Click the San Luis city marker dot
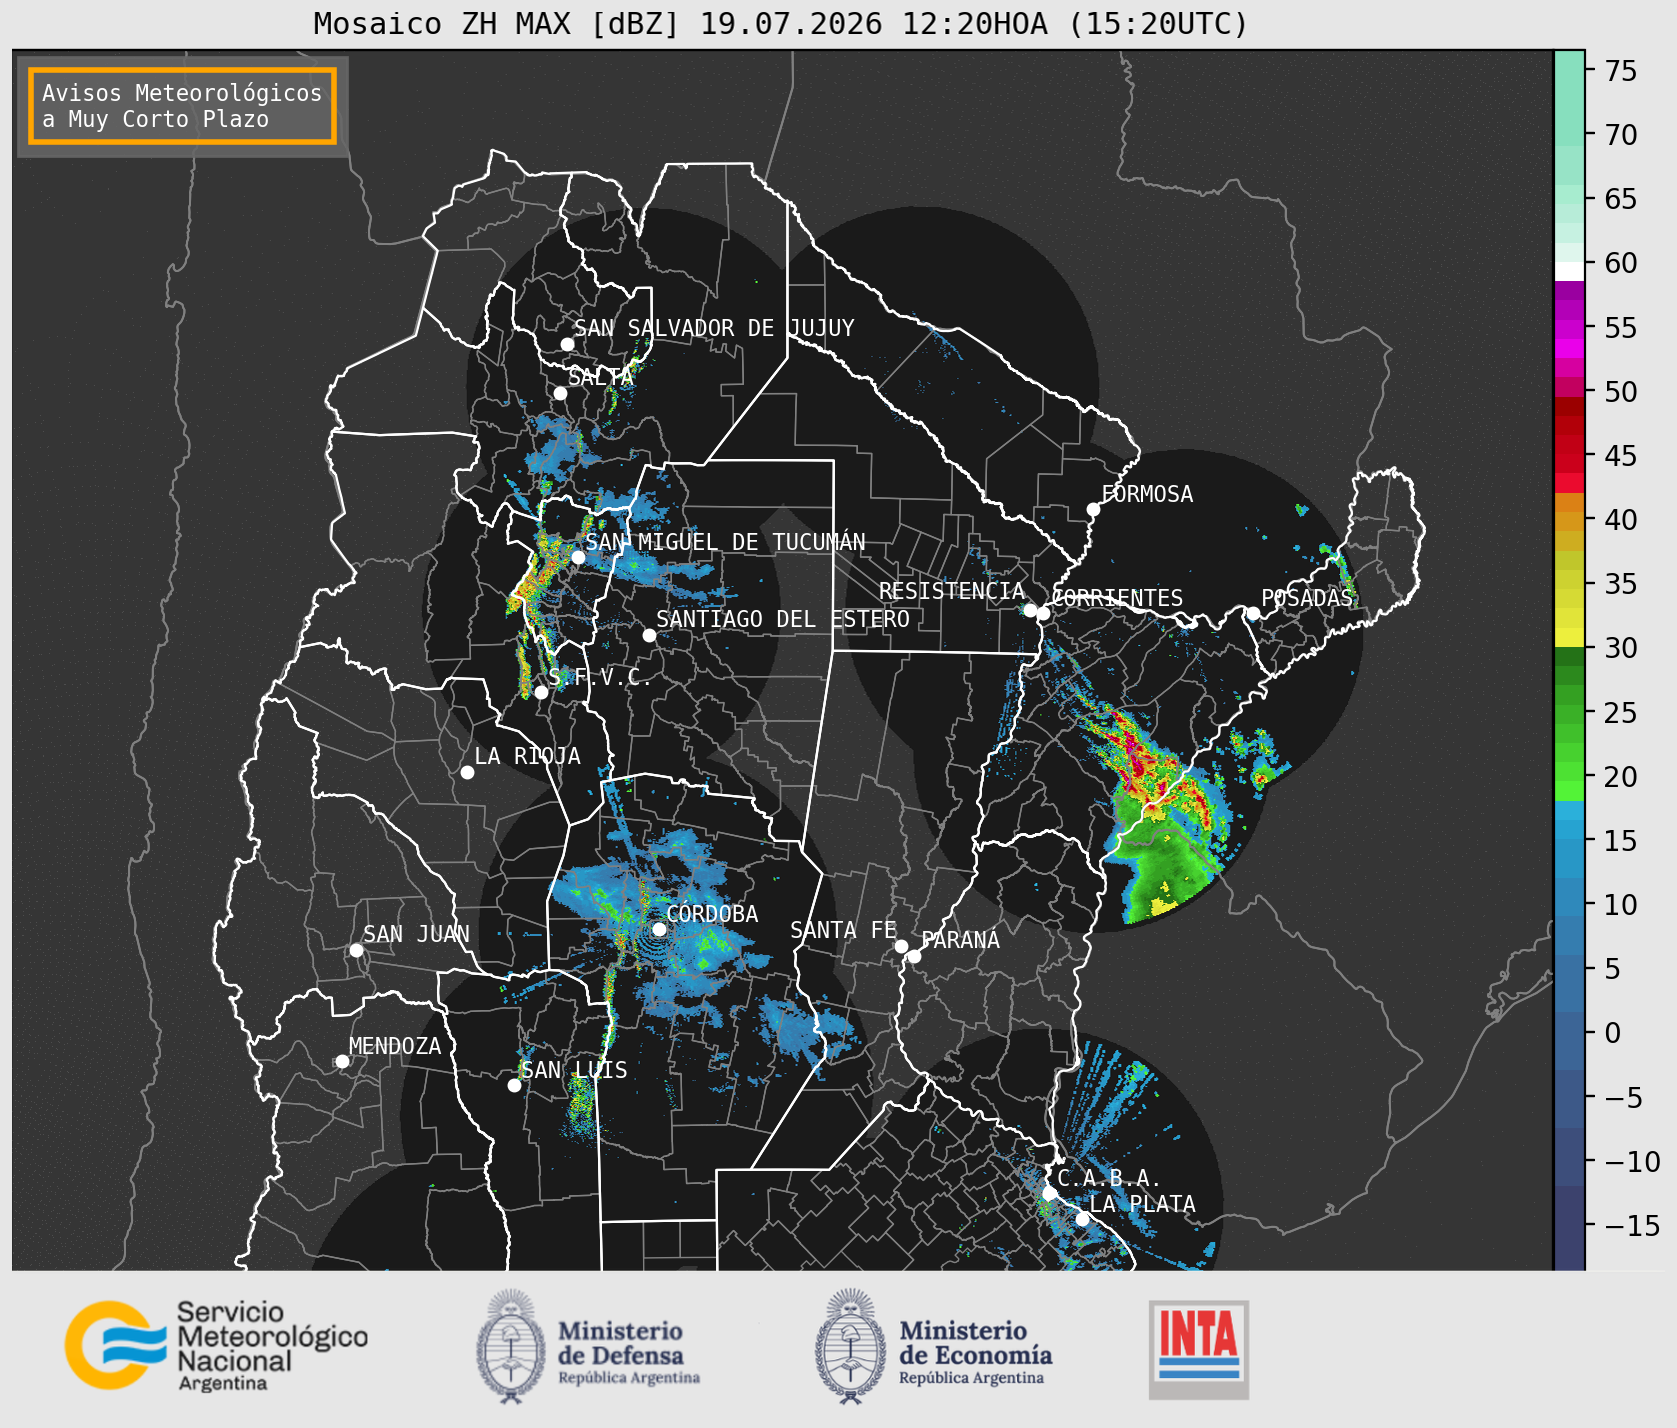Viewport: 1677px width, 1428px height. tap(514, 1085)
